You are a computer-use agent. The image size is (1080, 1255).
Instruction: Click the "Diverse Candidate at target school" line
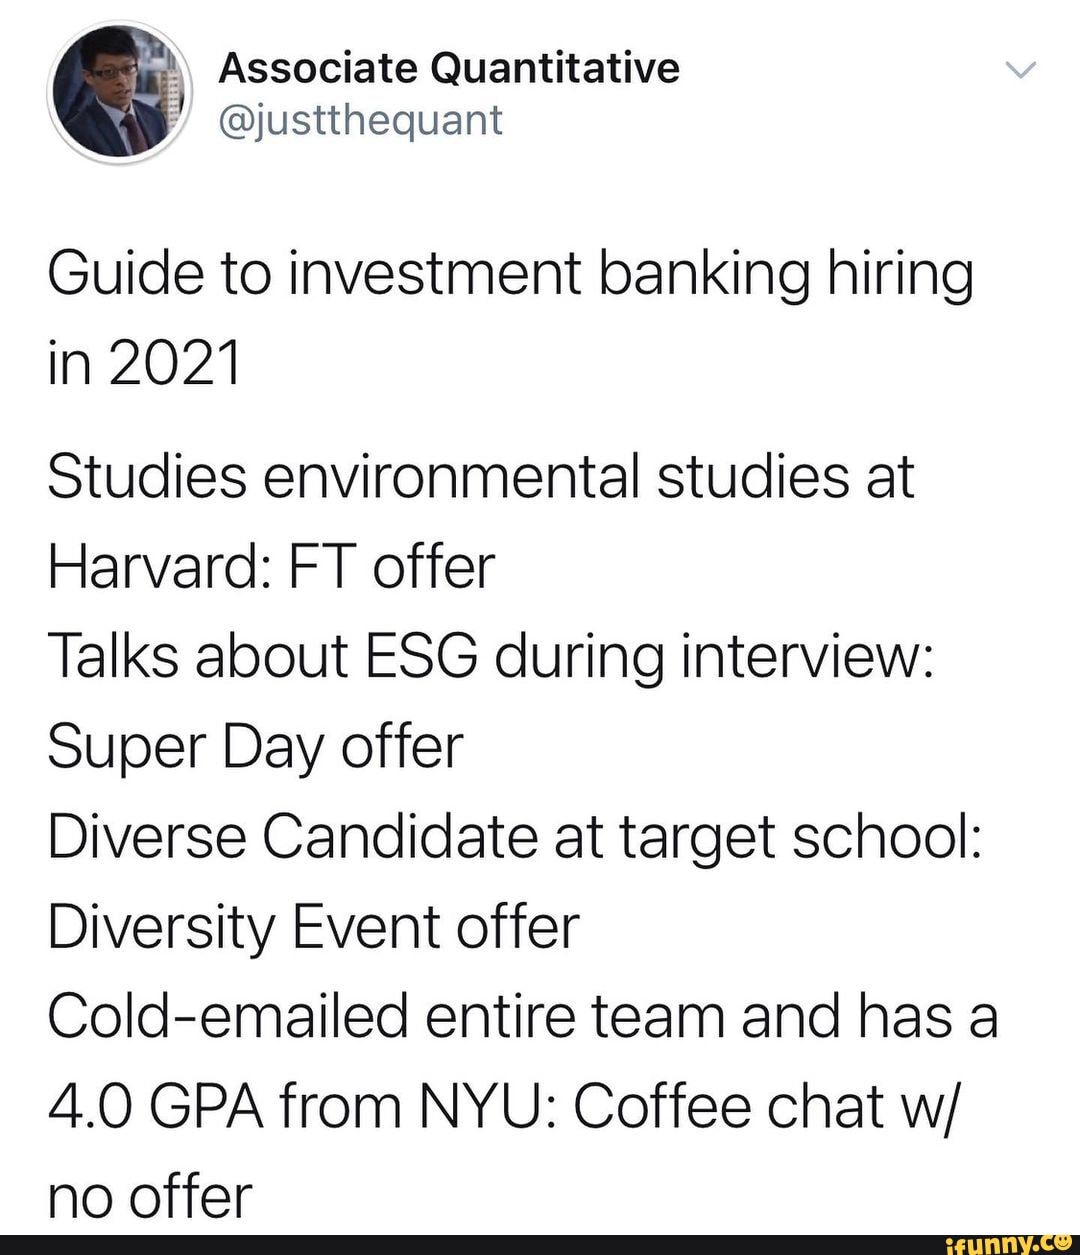pyautogui.click(x=515, y=836)
